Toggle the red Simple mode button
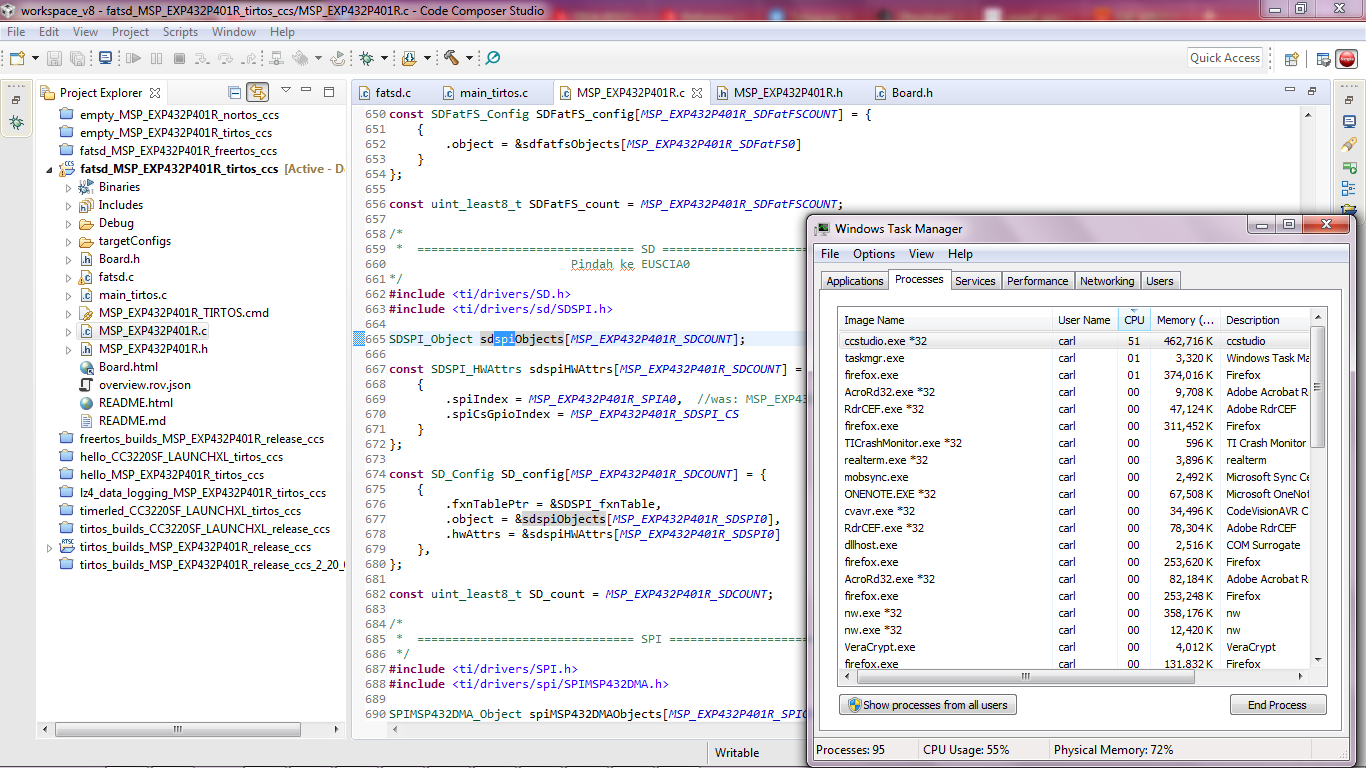Image resolution: width=1366 pixels, height=768 pixels. 1346,59
